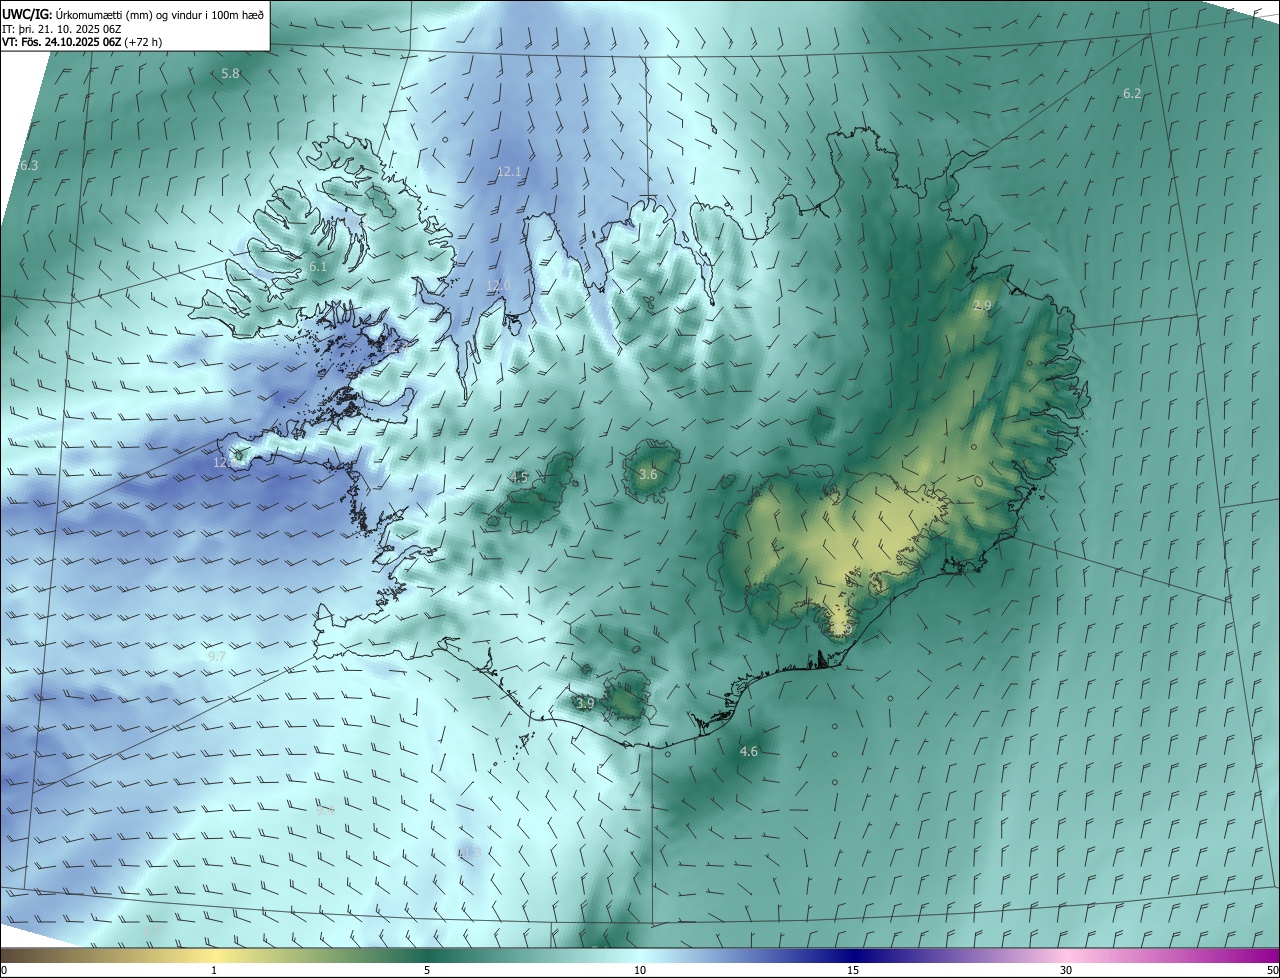Click the colorbar tick label 15
The width and height of the screenshot is (1280, 978).
click(x=853, y=971)
